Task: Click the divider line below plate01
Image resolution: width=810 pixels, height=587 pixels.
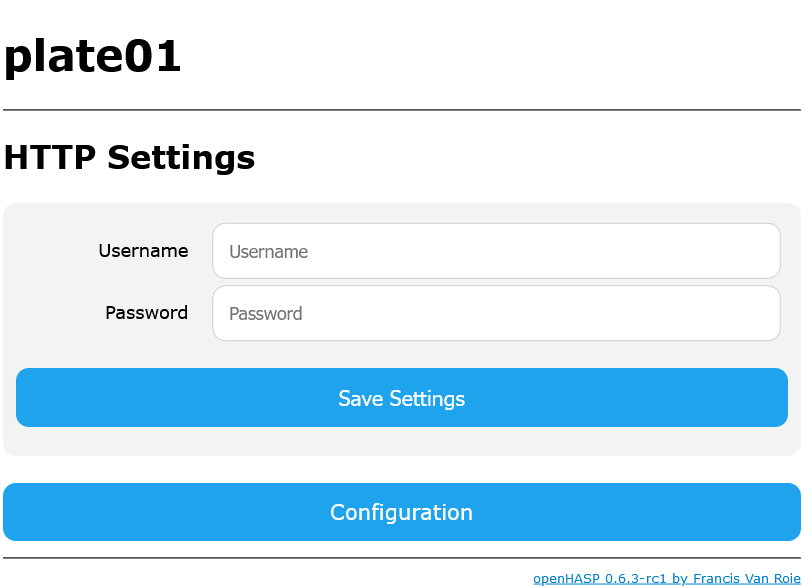Action: [401, 110]
